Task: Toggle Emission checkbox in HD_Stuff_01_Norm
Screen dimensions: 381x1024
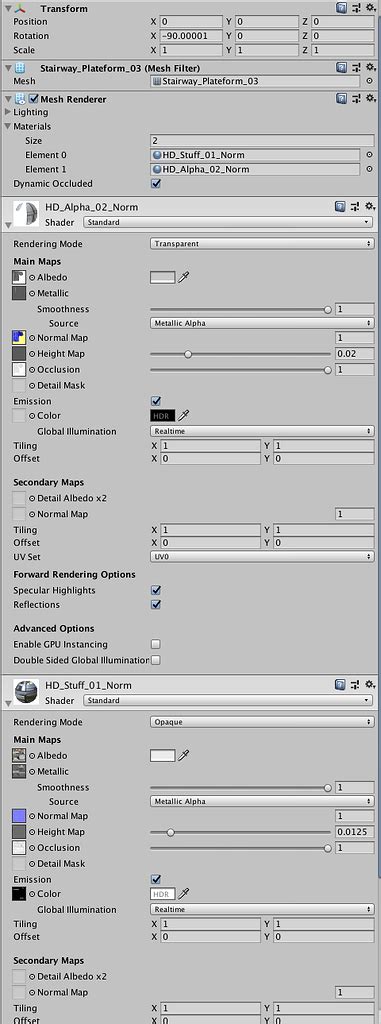Action: point(156,879)
